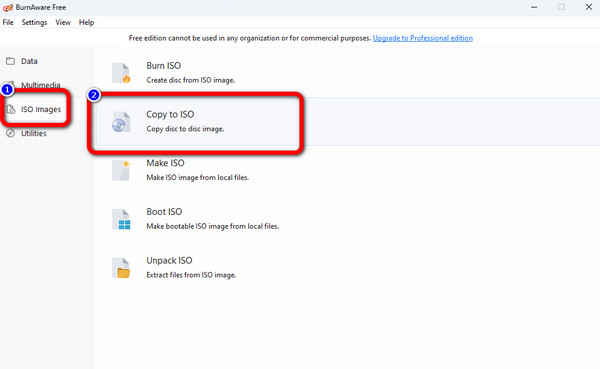Screen dimensions: 600x369
Task: Follow the Upgrade to Professional edition link
Action: [x=423, y=38]
